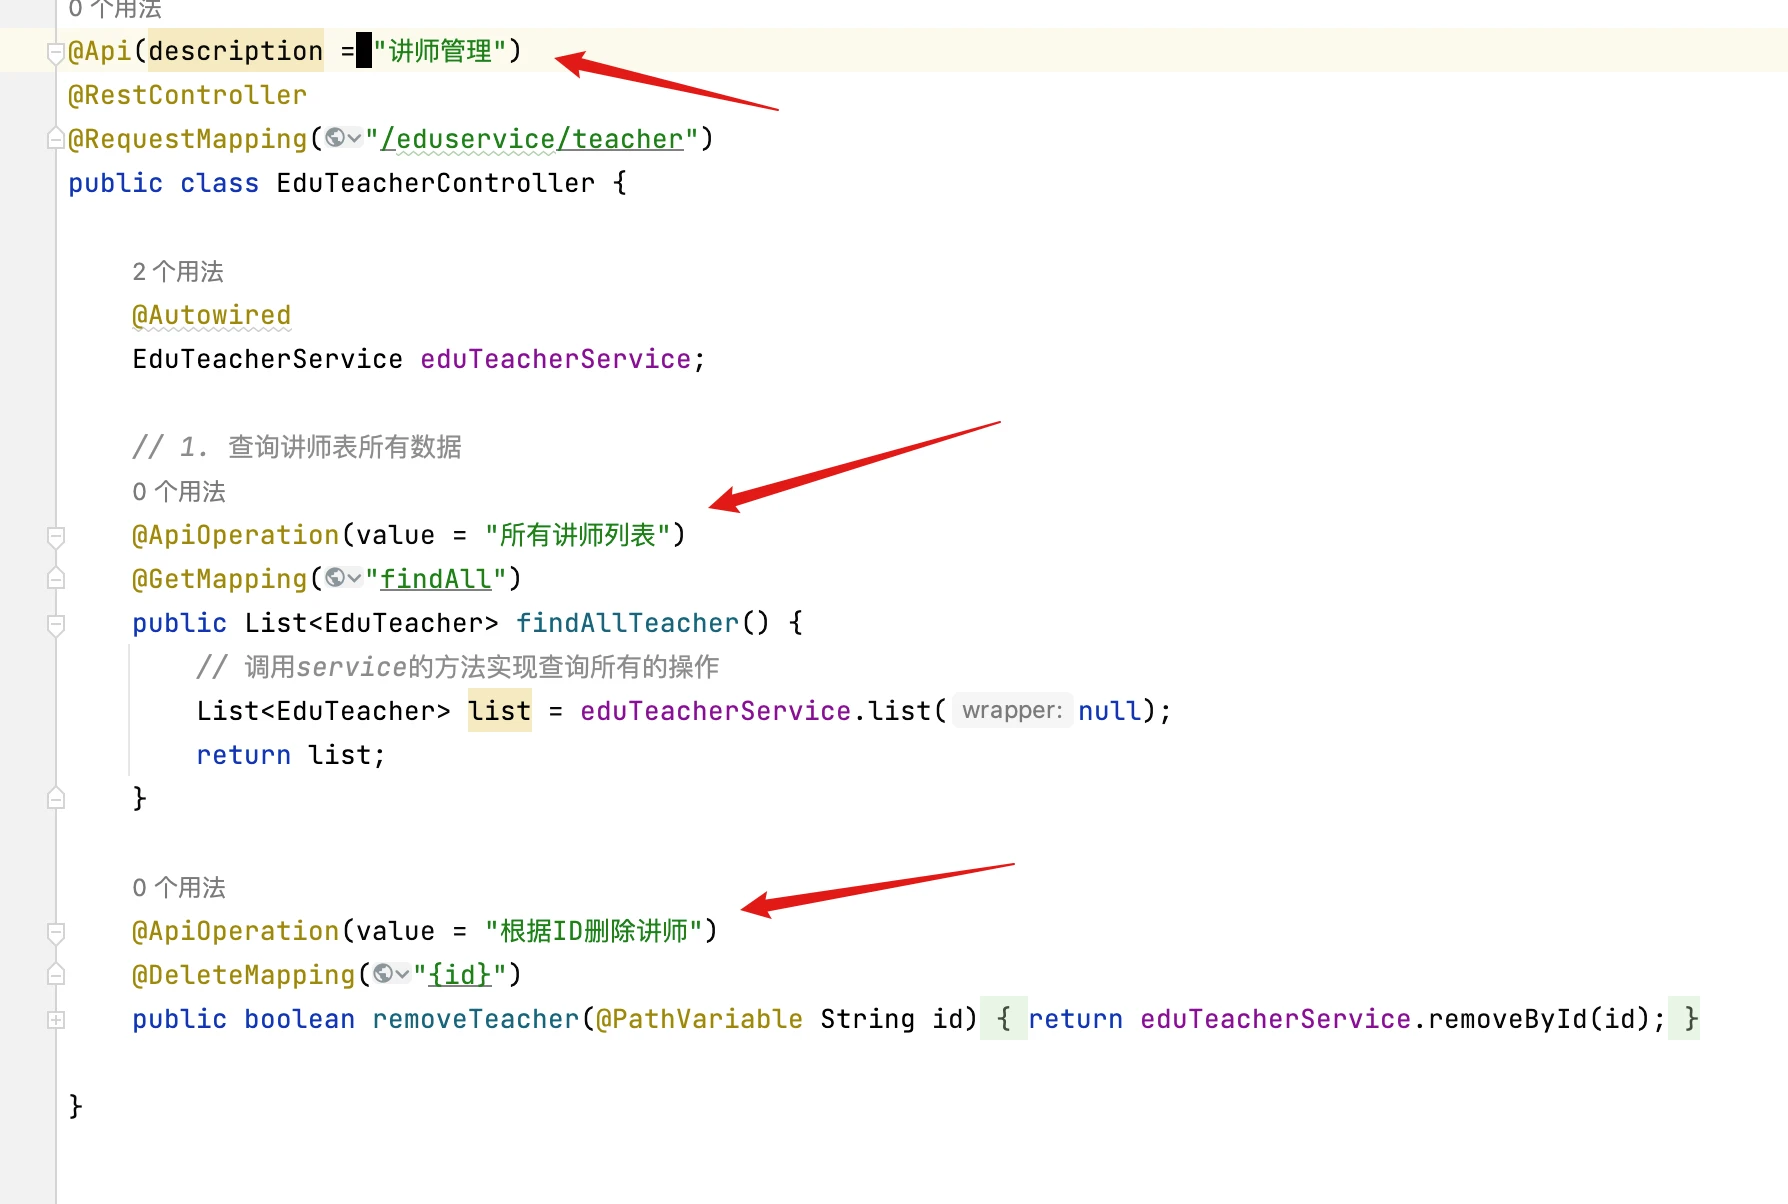1788x1204 pixels.
Task: Open URL globe icon in @DeleteMapping
Action: 391,974
